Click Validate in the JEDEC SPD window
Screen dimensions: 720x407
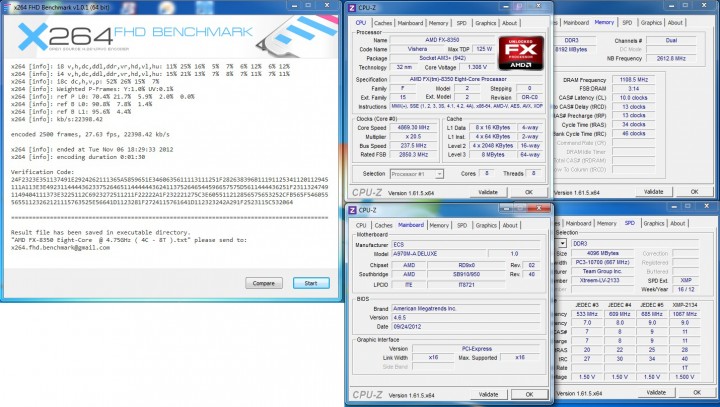click(x=656, y=392)
